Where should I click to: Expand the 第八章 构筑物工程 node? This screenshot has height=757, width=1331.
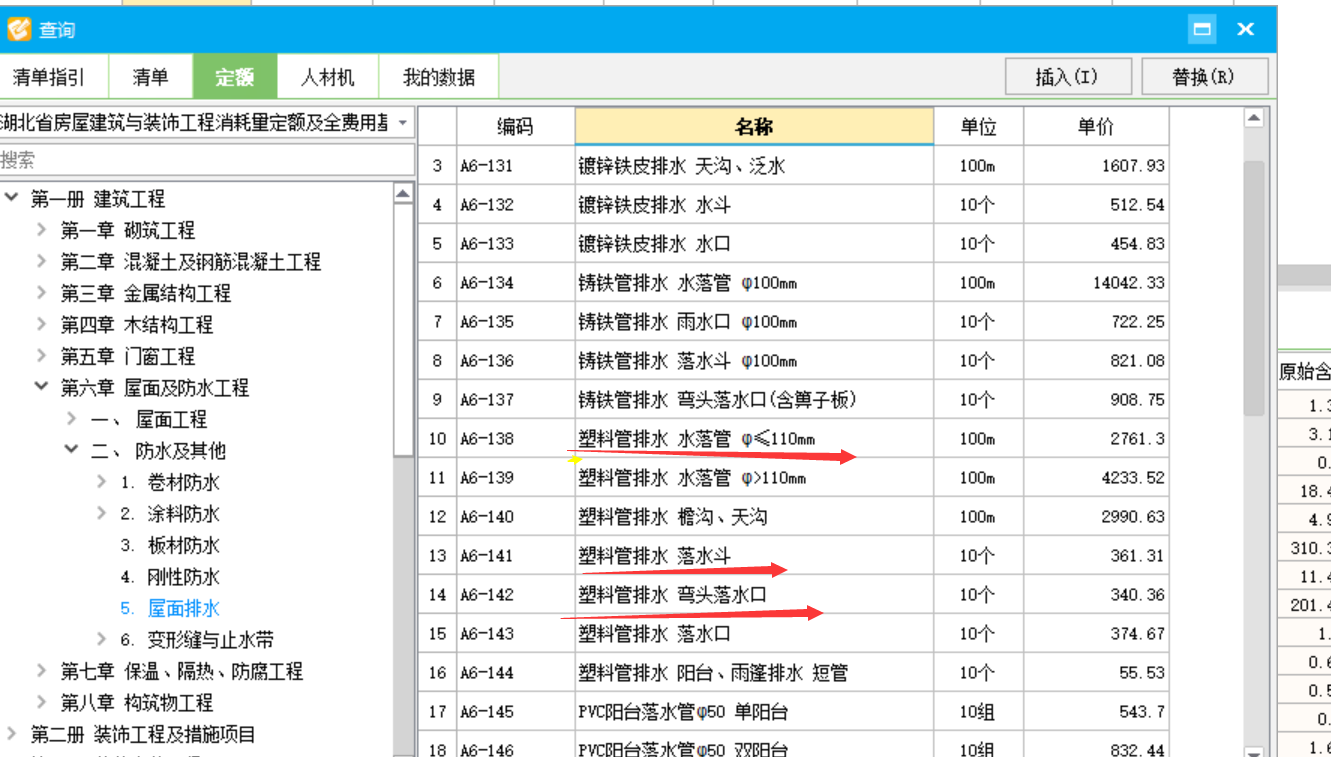click(41, 703)
